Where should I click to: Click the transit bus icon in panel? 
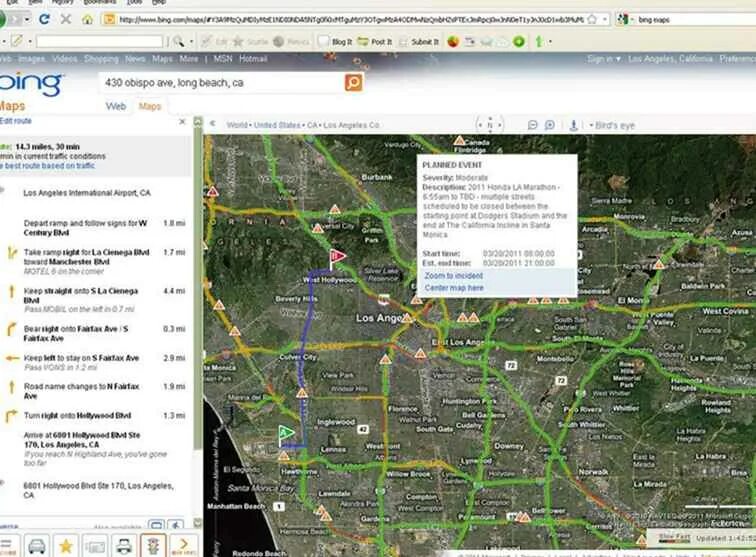pos(155,526)
